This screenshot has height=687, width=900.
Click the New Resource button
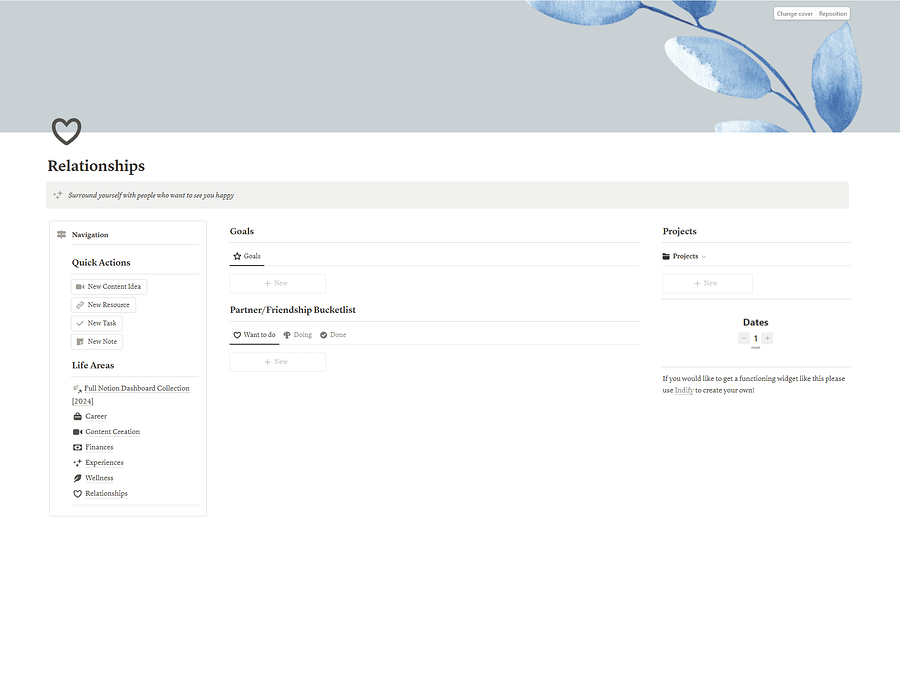click(103, 305)
